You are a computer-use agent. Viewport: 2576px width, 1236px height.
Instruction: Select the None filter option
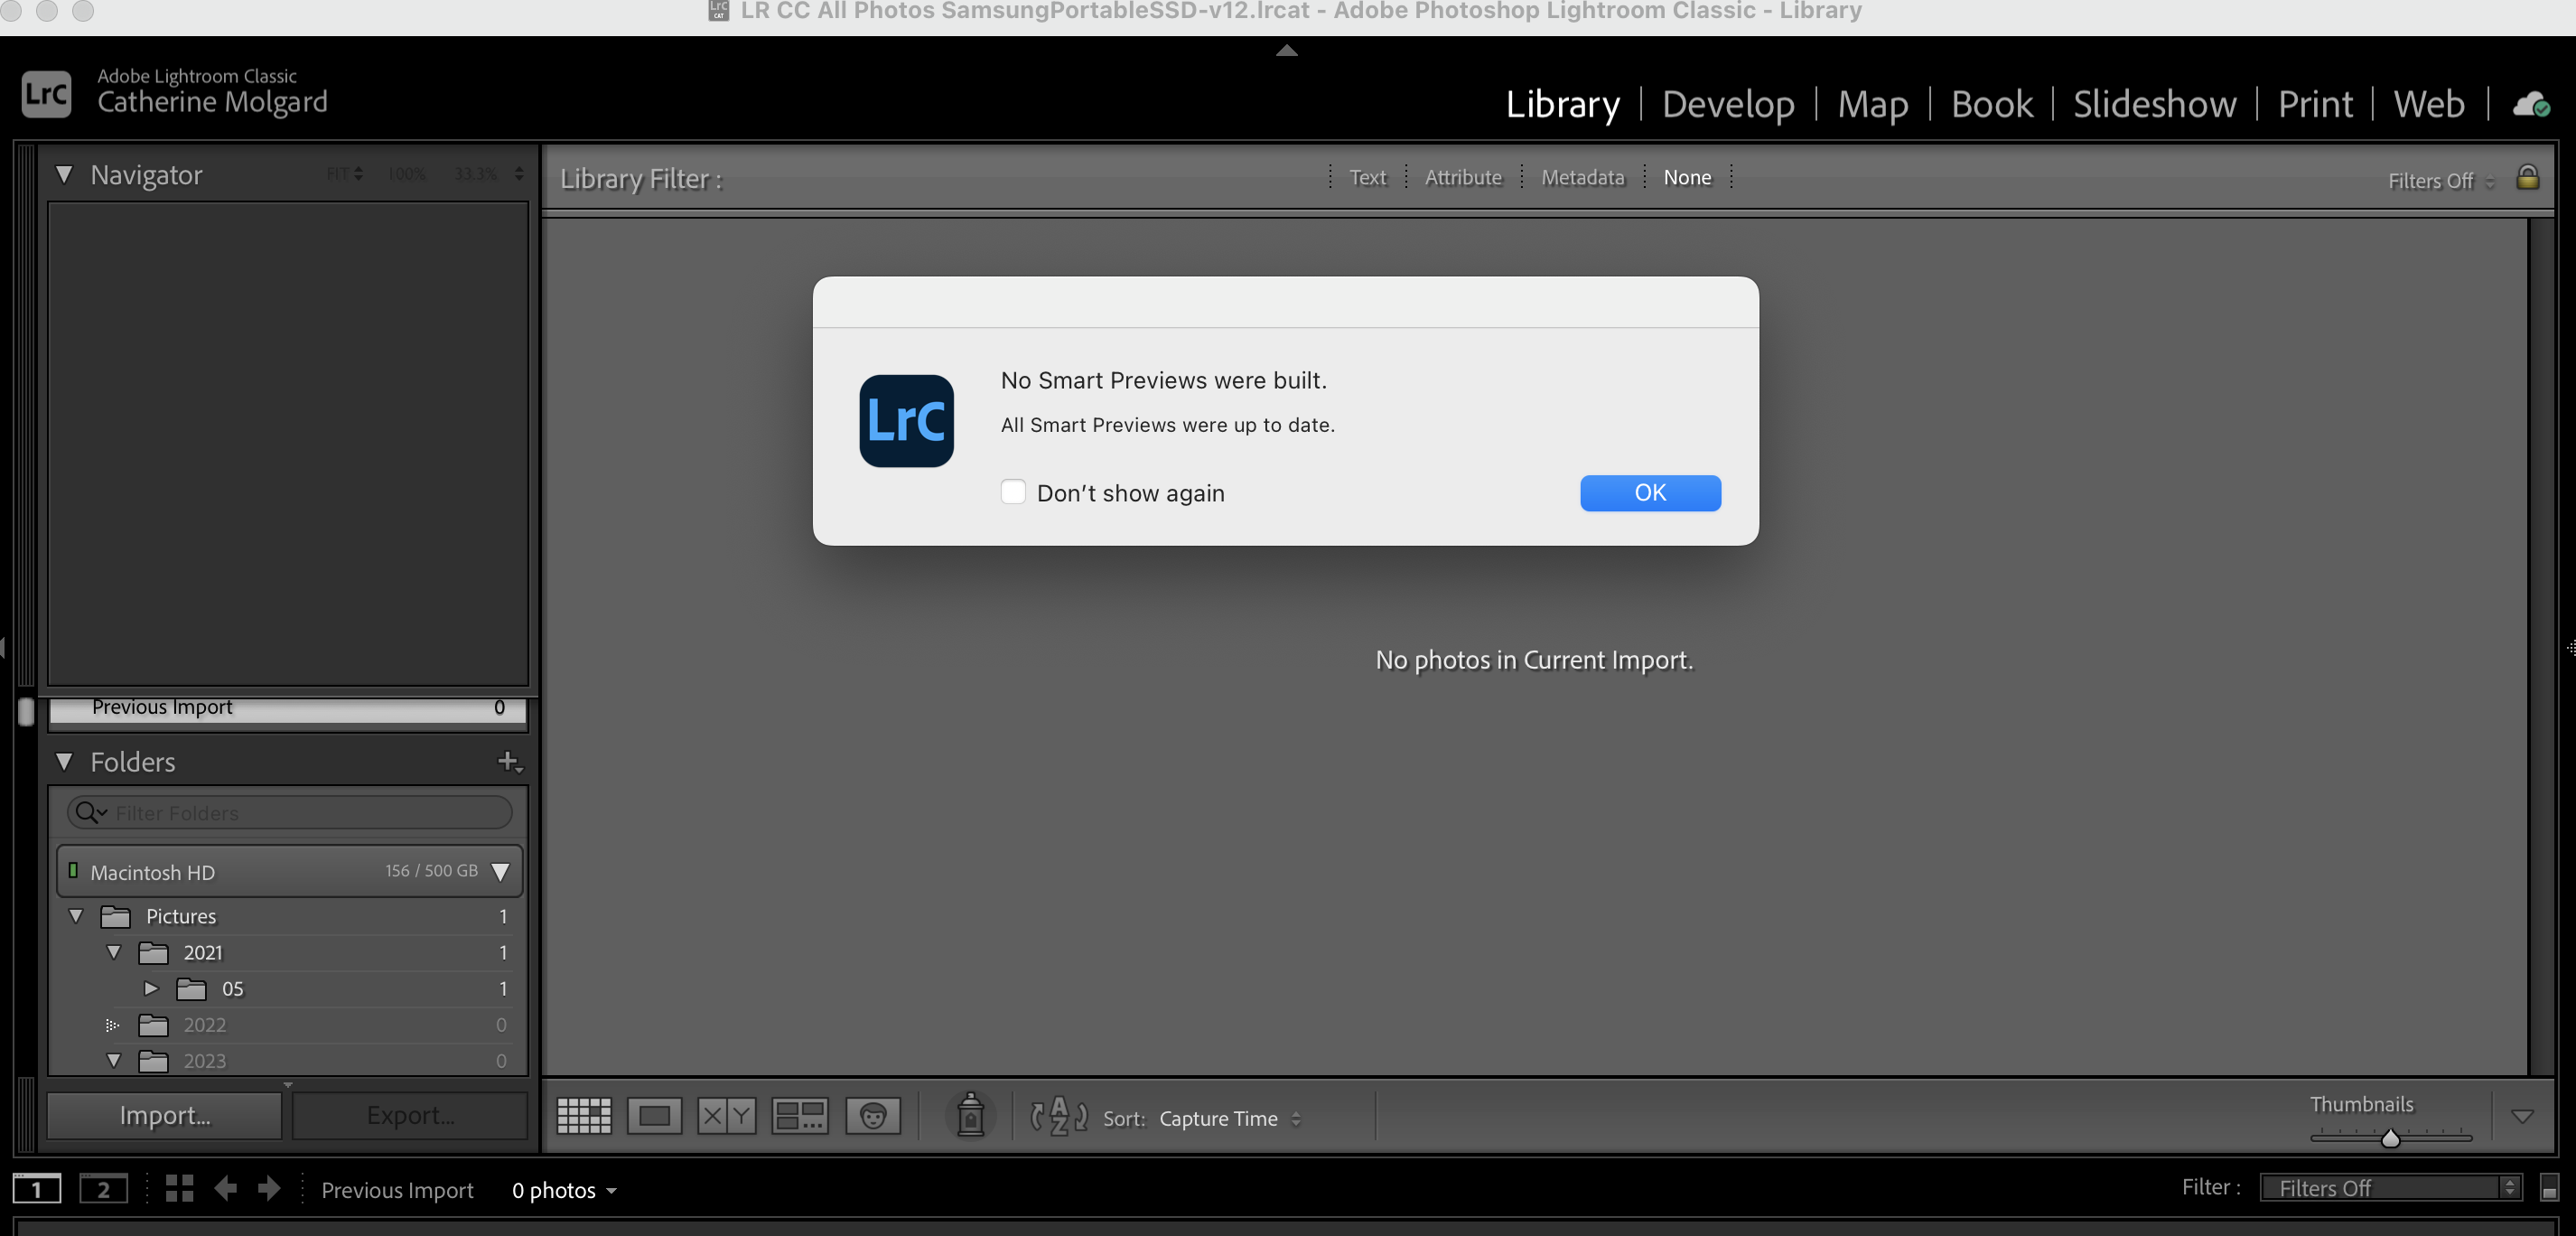1687,177
